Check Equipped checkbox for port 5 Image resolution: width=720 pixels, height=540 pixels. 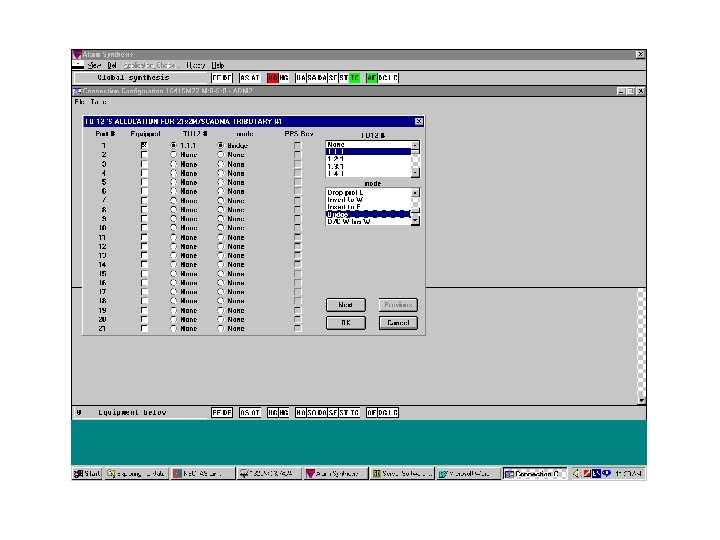coord(144,182)
